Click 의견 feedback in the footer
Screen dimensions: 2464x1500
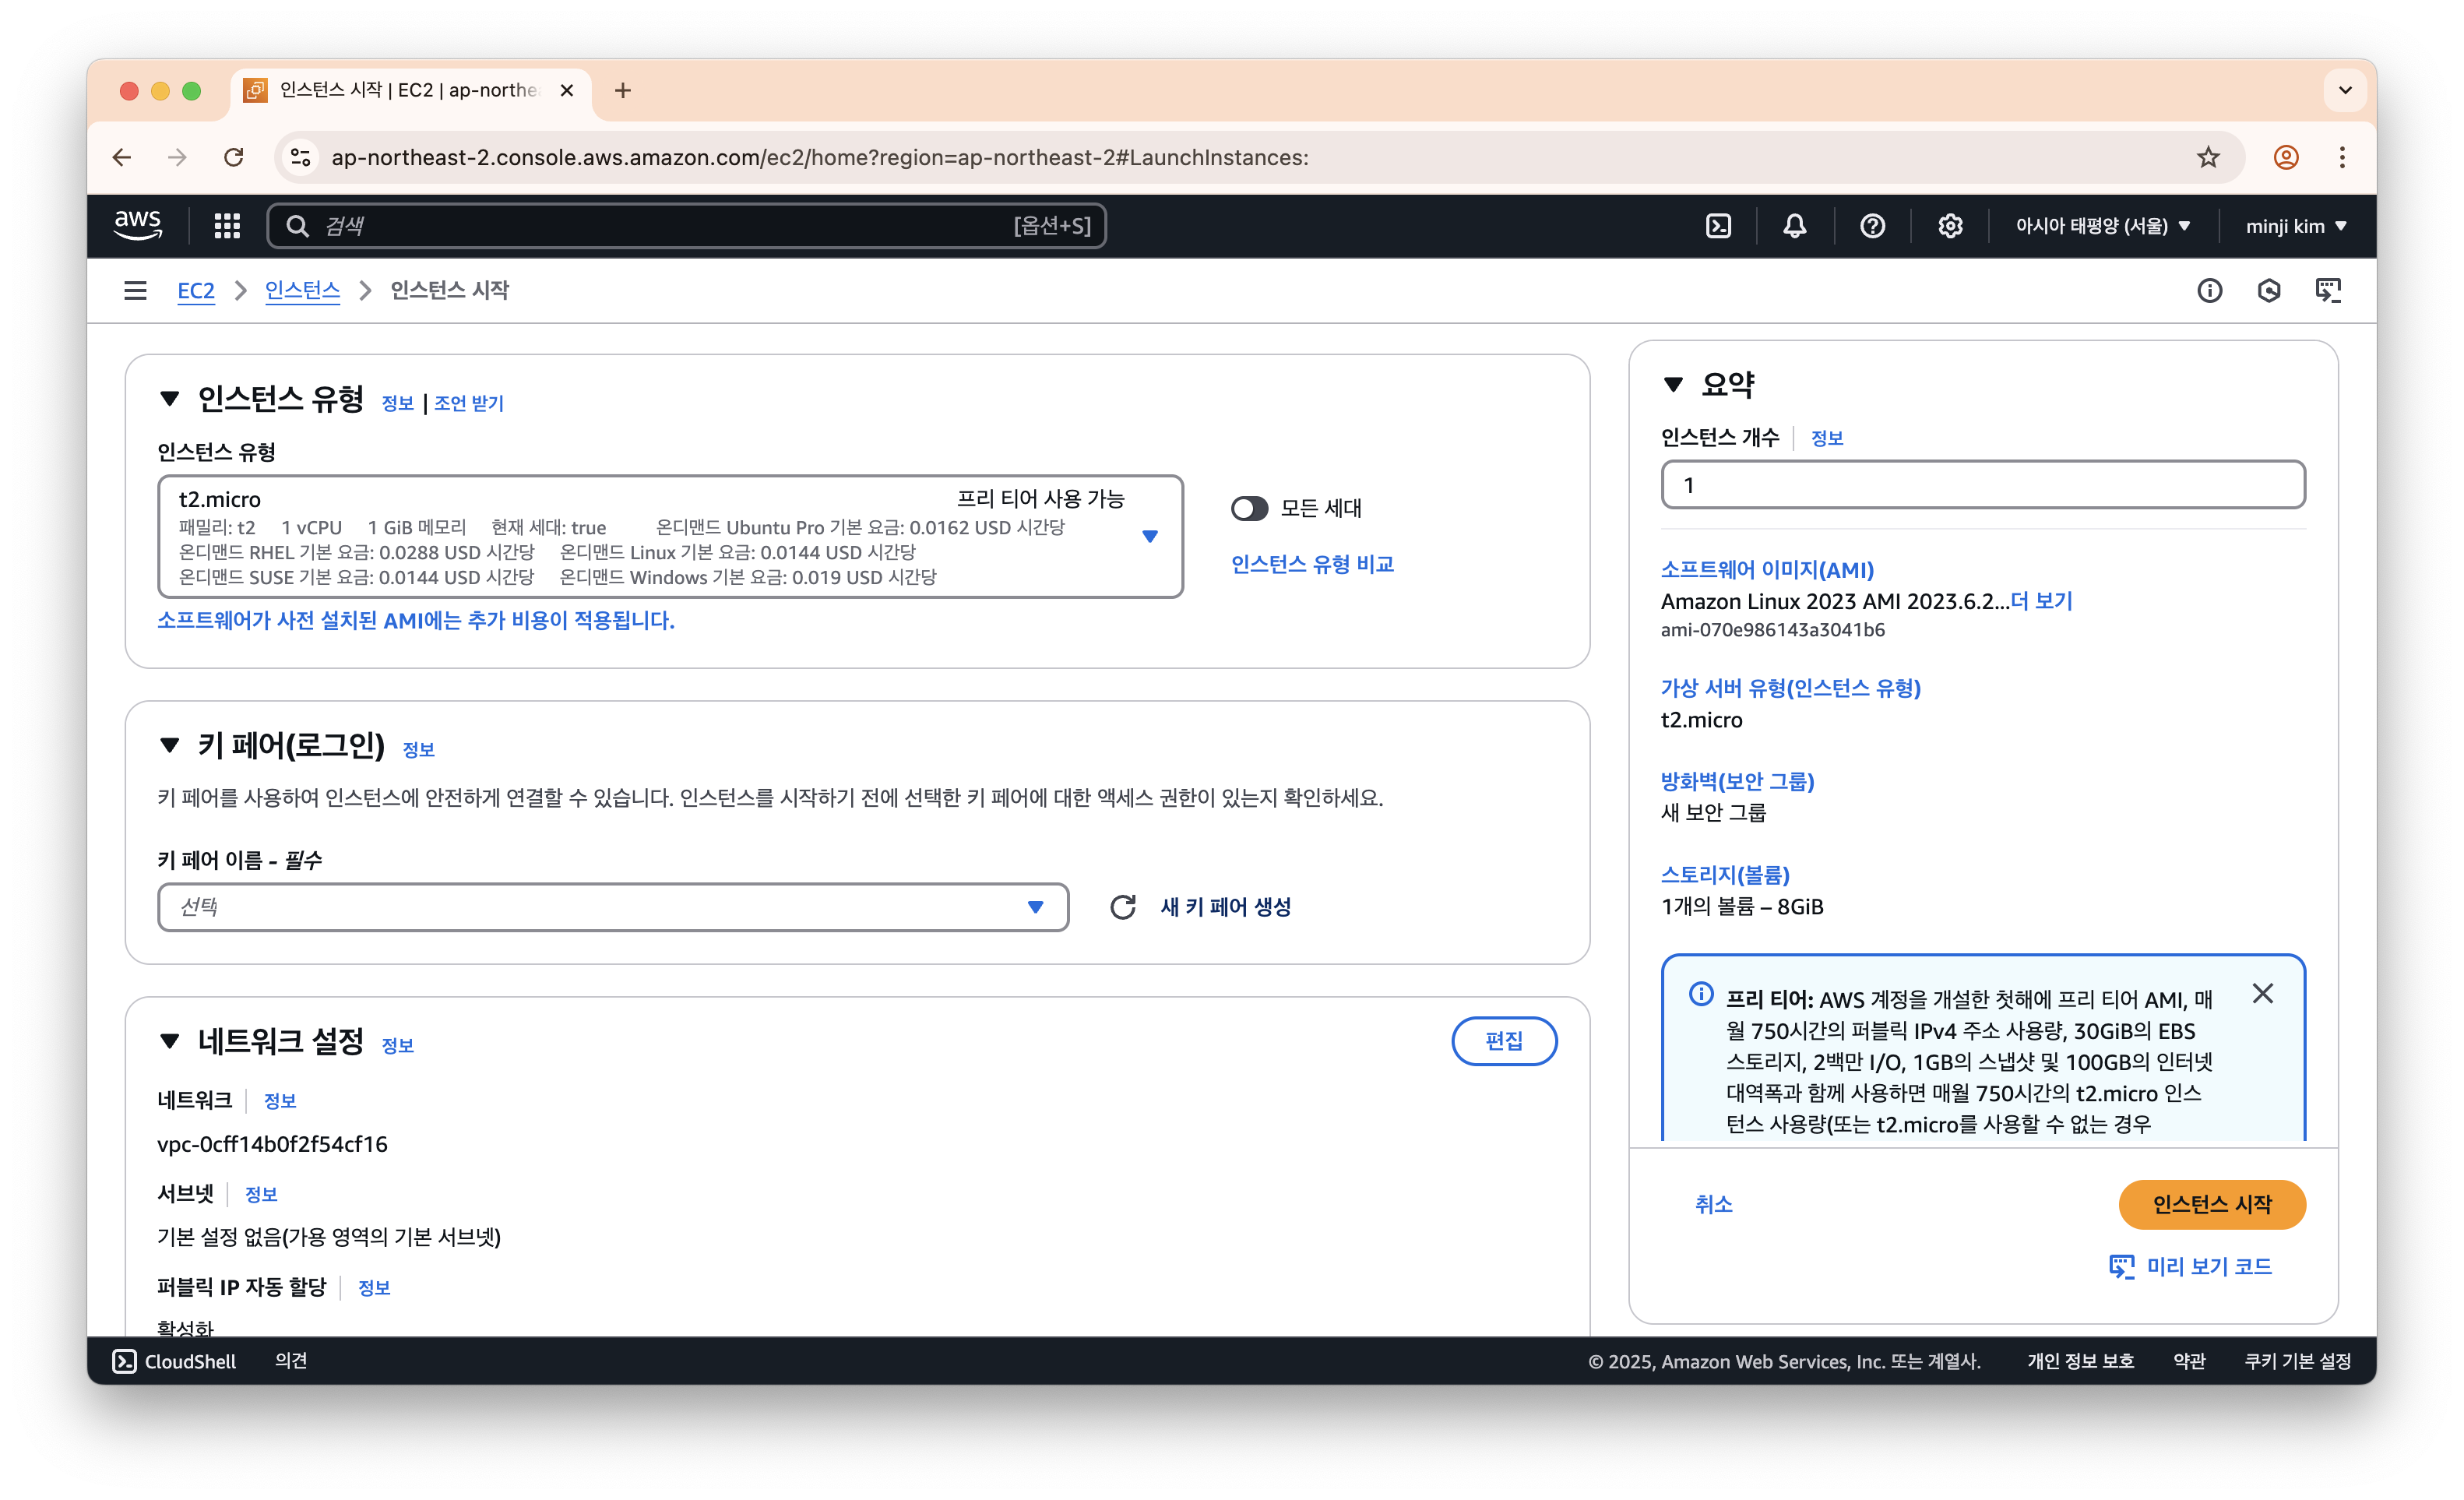291,1361
